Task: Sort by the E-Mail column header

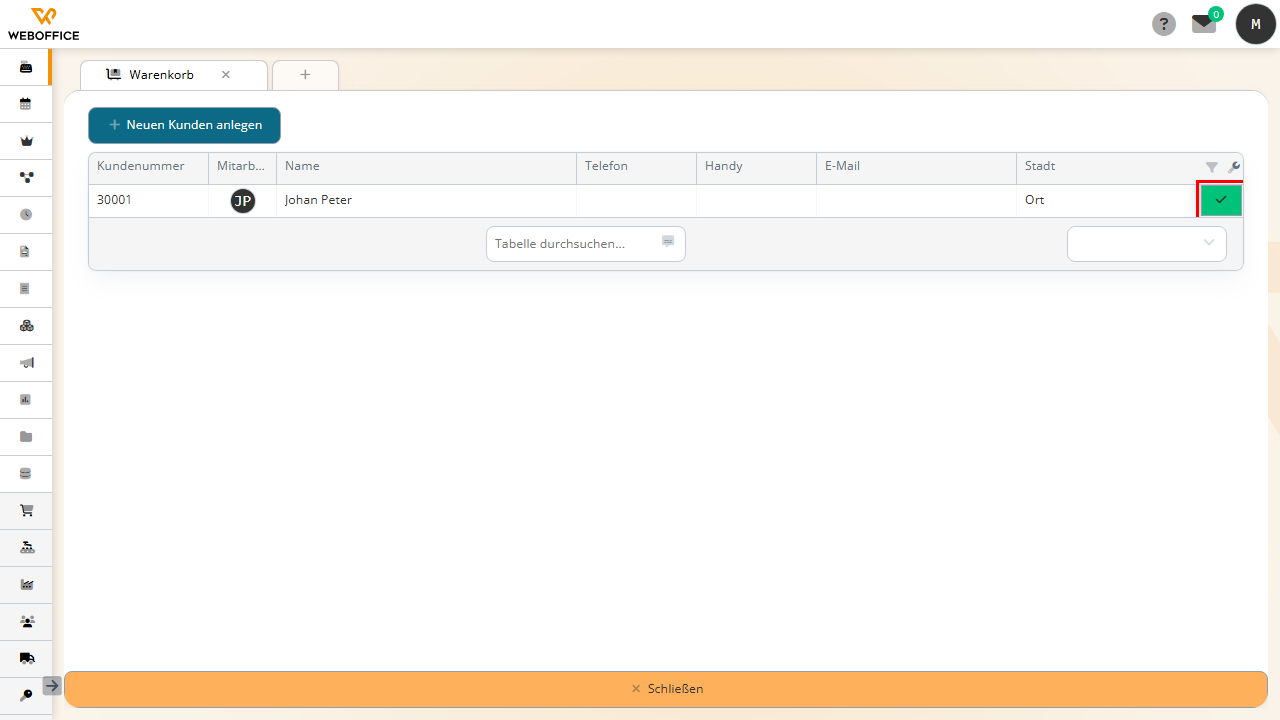Action: click(x=916, y=168)
